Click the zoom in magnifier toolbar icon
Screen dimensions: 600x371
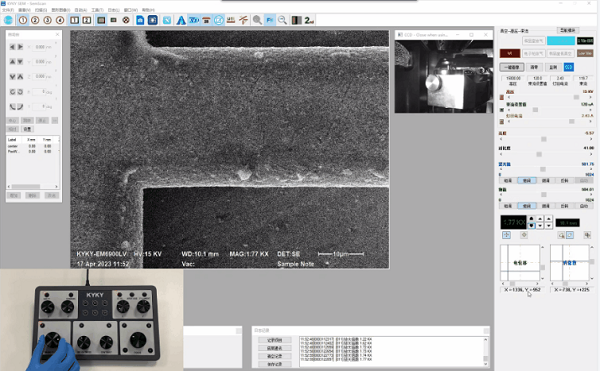click(x=257, y=20)
